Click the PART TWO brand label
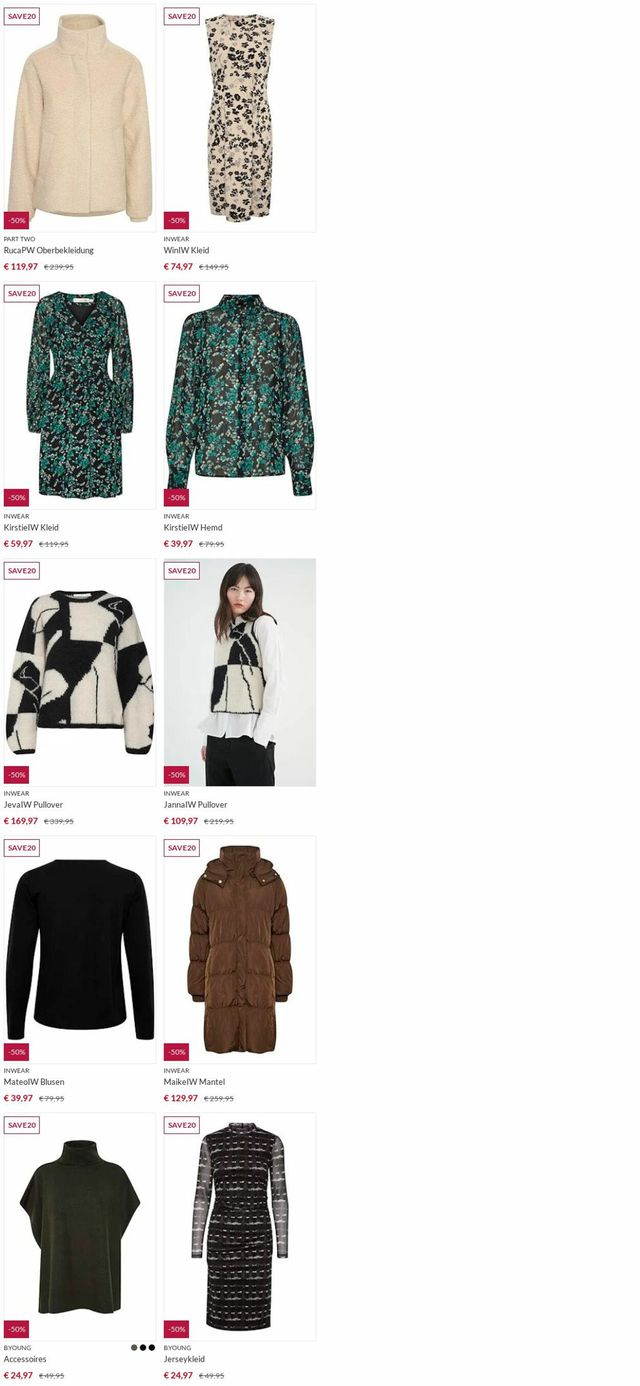Screen dimensions: 640x1386 click(19, 239)
